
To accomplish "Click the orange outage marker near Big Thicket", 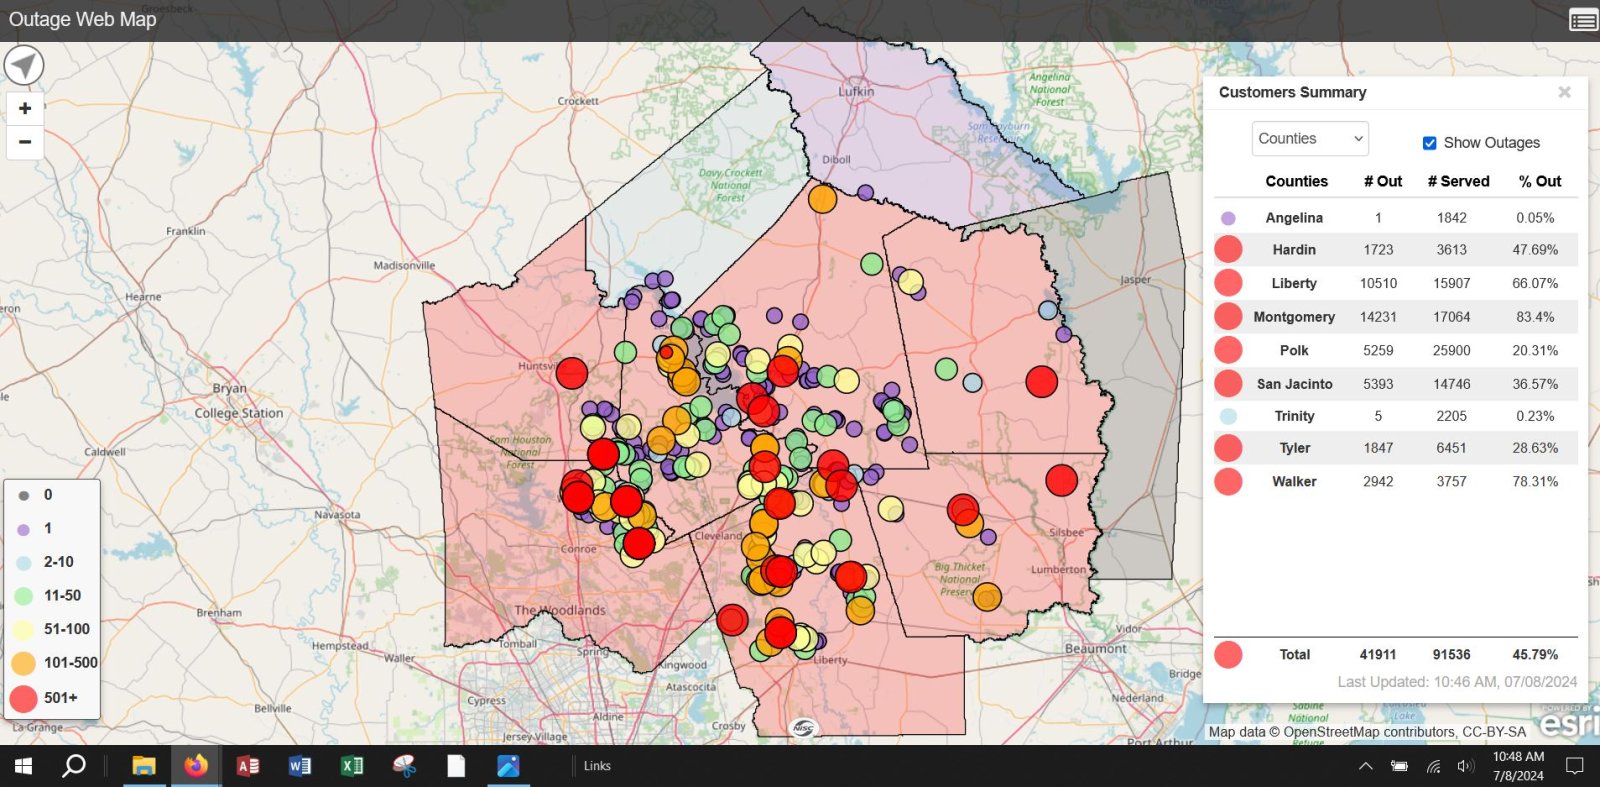I will (987, 598).
